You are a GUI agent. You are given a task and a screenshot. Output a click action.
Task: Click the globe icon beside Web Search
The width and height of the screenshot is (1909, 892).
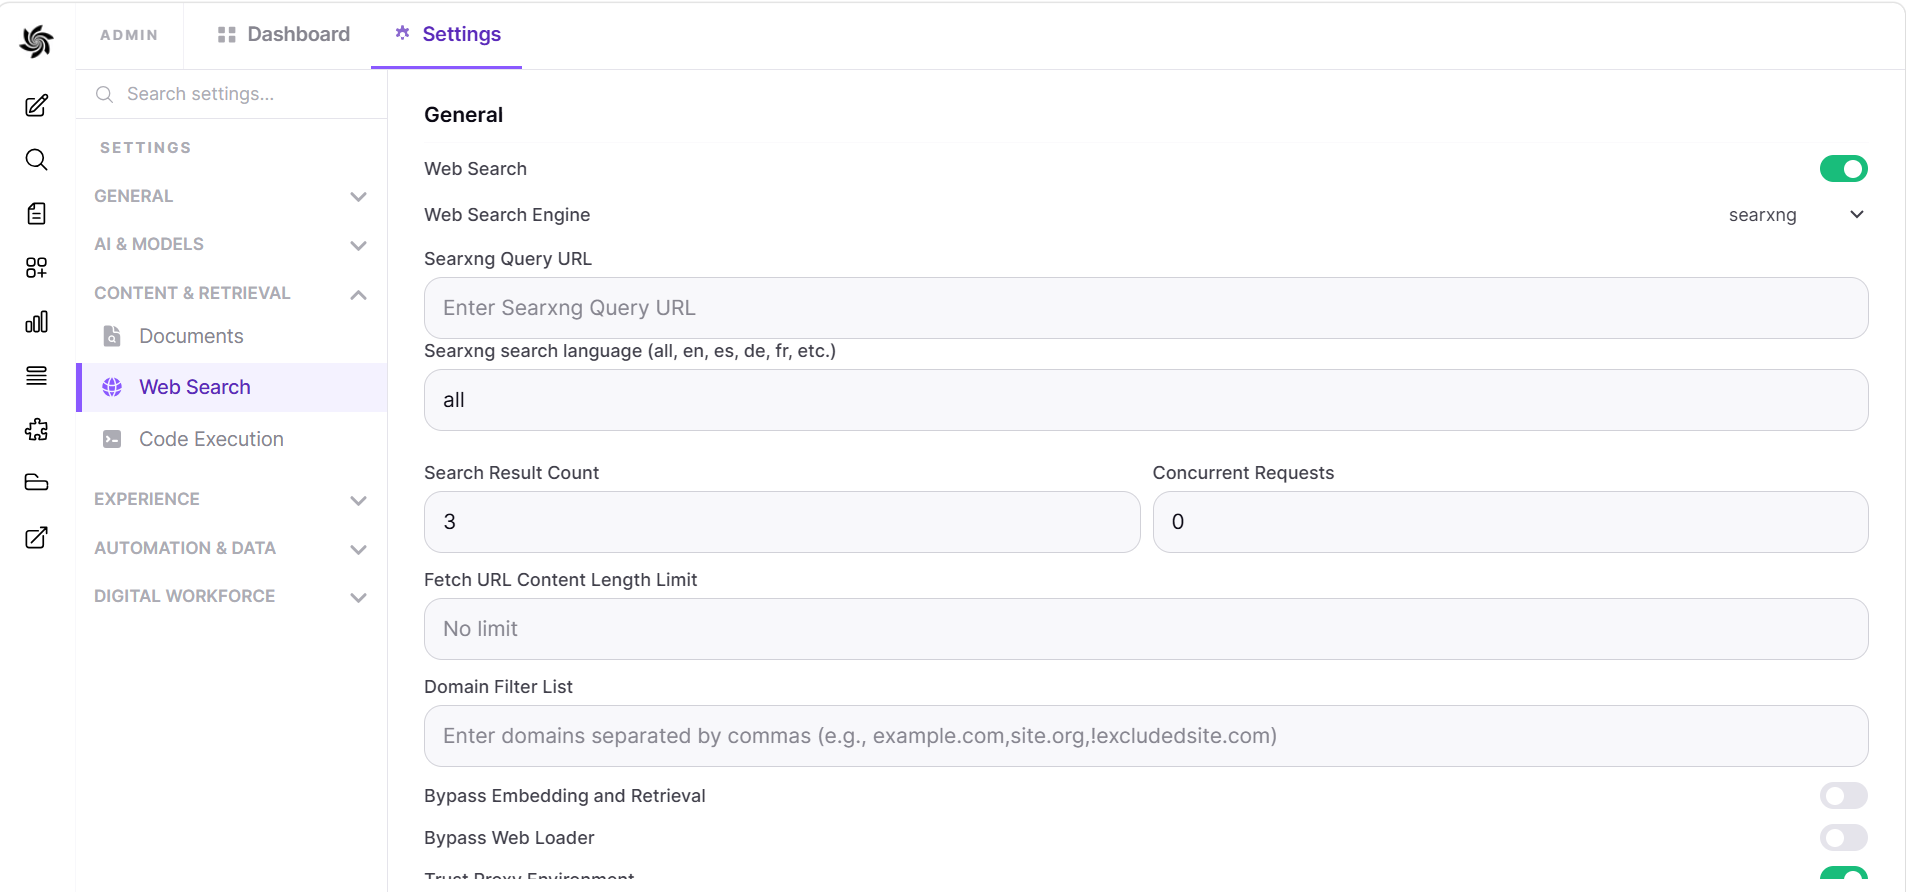112,388
